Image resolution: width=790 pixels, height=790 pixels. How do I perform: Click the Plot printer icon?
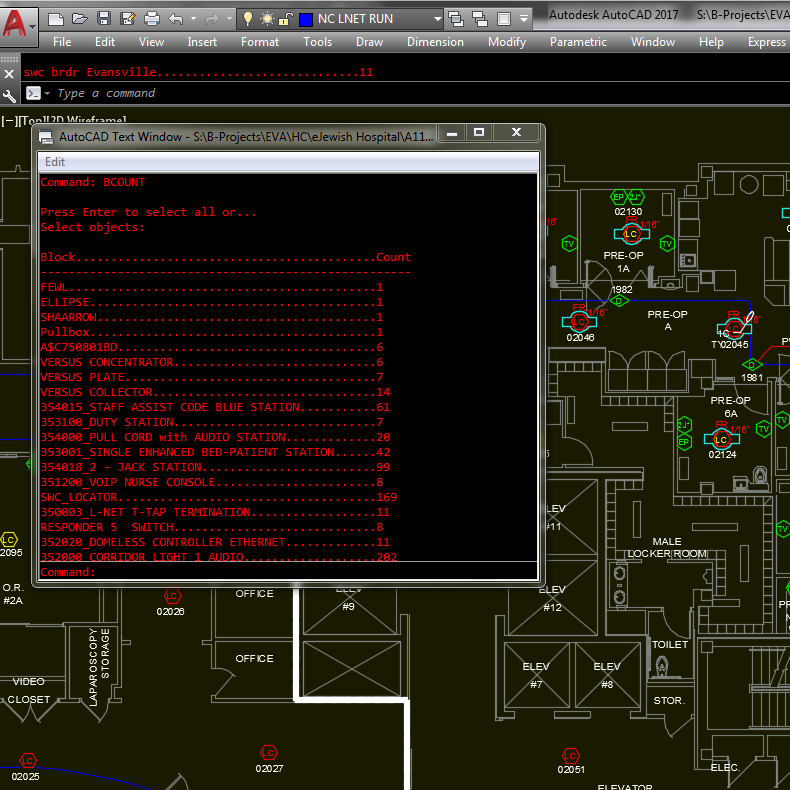[x=152, y=19]
